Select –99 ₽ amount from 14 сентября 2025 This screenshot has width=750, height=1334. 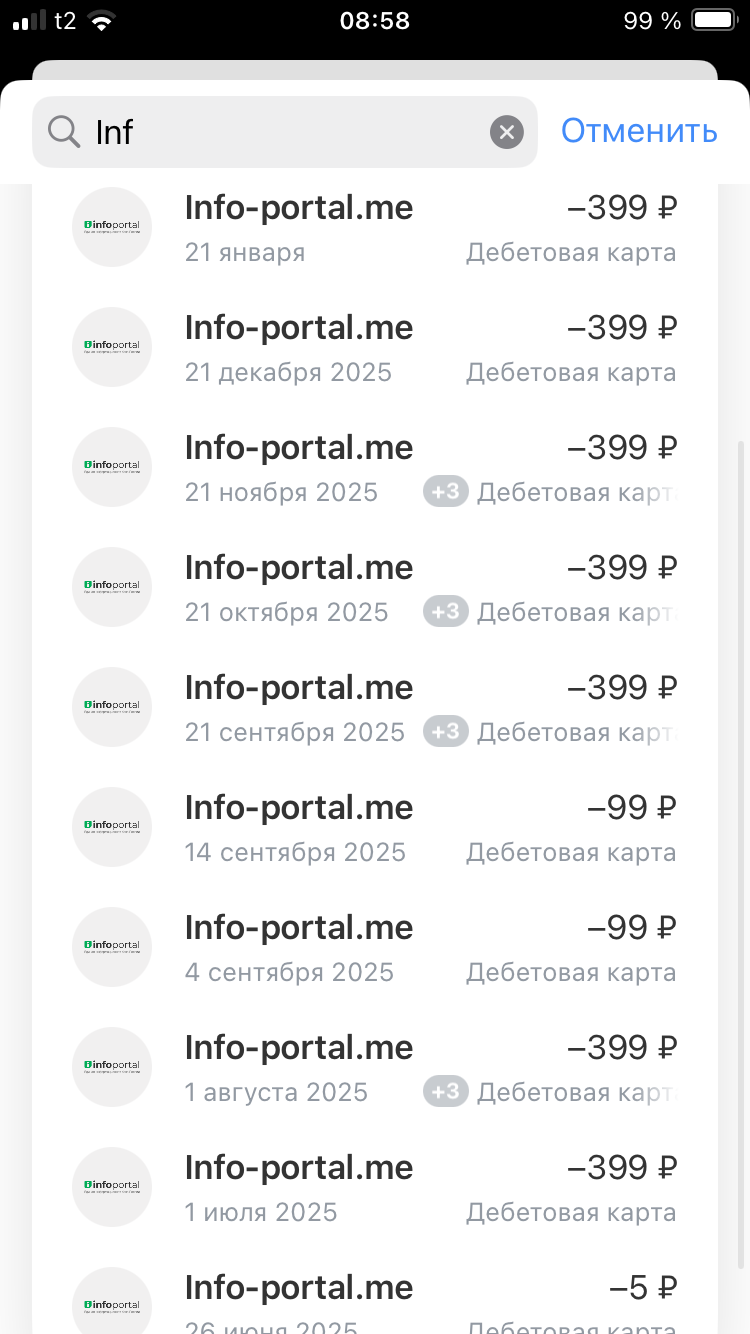[631, 808]
